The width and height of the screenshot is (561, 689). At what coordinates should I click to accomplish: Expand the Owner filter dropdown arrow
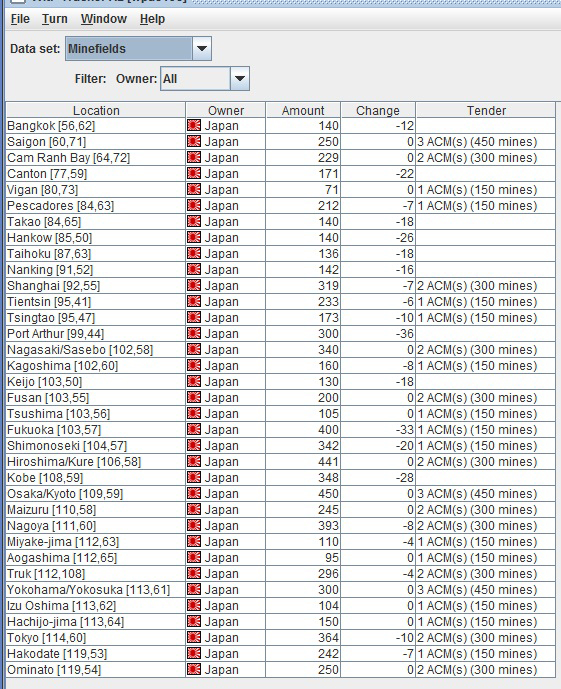[239, 79]
